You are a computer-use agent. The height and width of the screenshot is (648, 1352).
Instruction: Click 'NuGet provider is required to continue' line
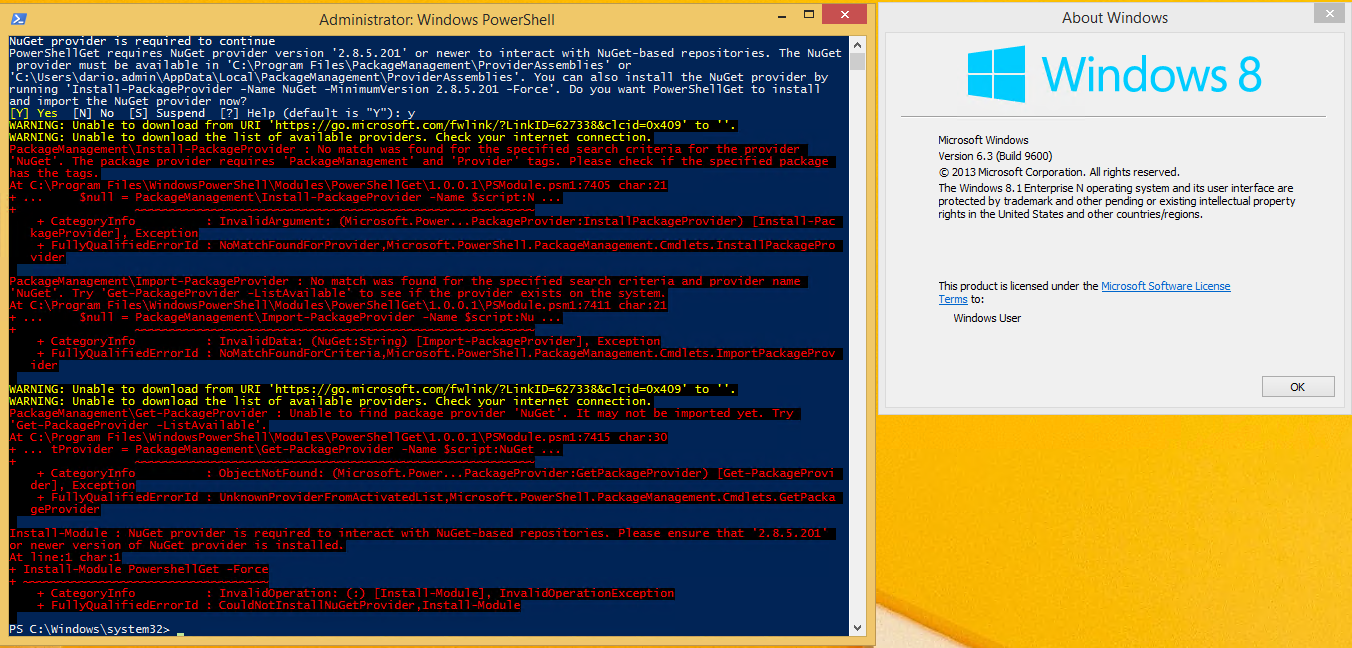(140, 41)
